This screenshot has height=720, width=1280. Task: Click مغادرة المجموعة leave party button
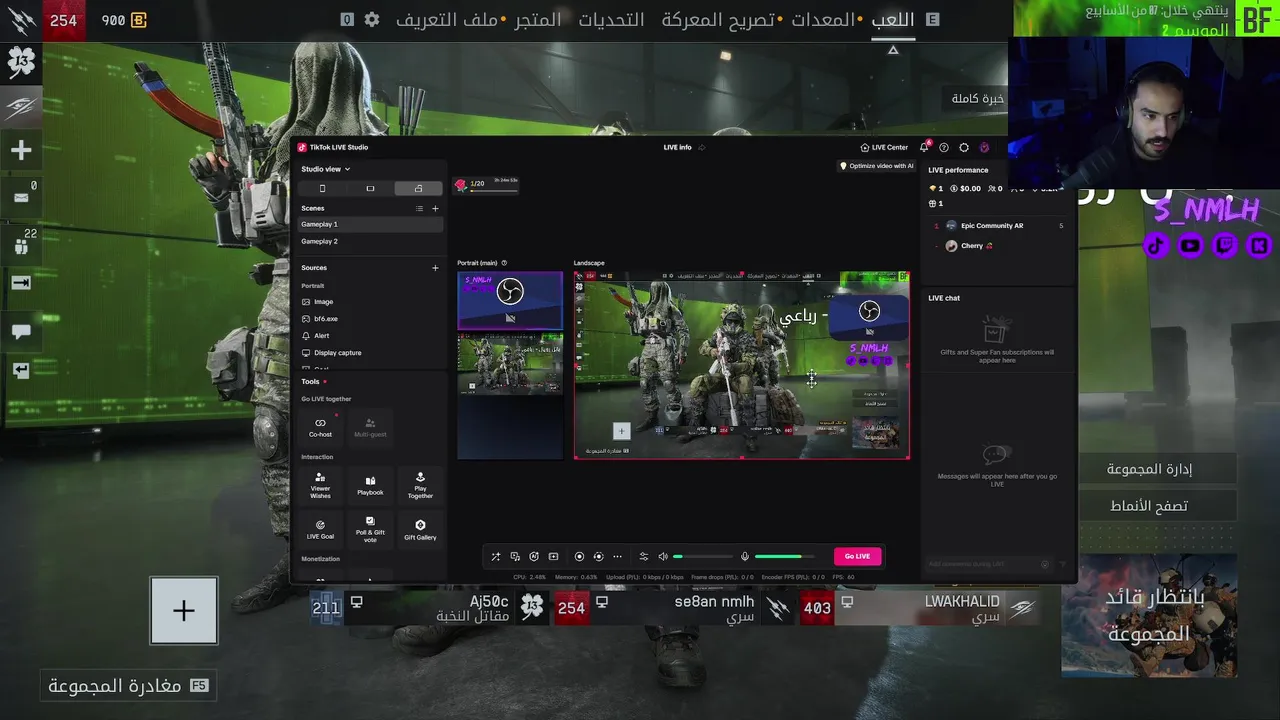(130, 685)
